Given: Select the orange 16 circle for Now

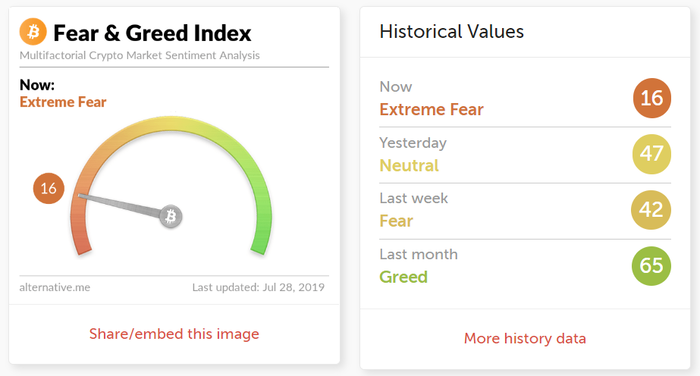Looking at the screenshot, I should (x=652, y=98).
